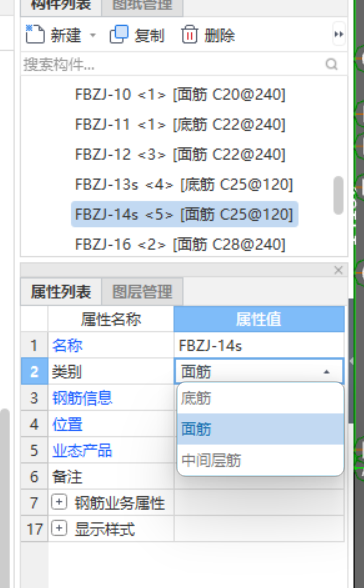Click the 属性名称 column header
Viewport: 364px width, 588px height.
pyautogui.click(x=111, y=320)
